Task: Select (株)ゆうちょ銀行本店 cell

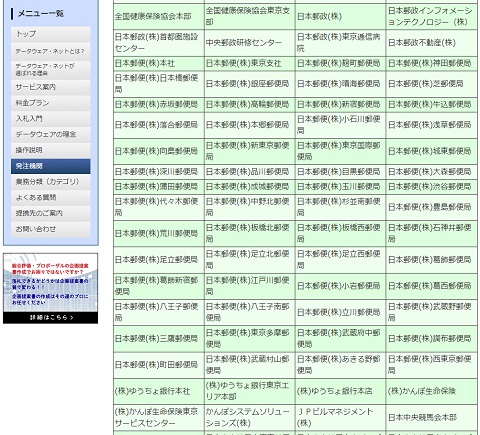Action: [340, 391]
